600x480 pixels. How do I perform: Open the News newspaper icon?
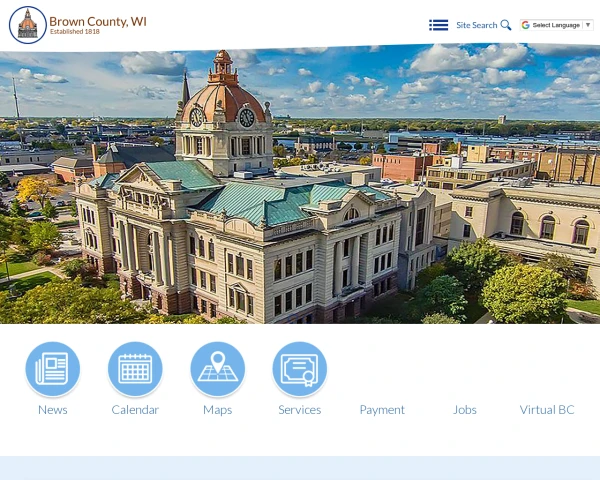click(53, 369)
